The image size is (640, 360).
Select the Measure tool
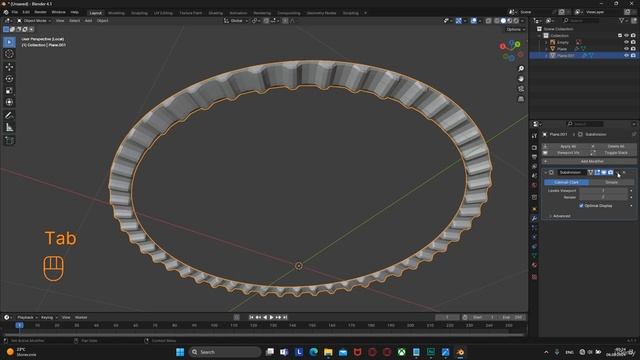9,127
